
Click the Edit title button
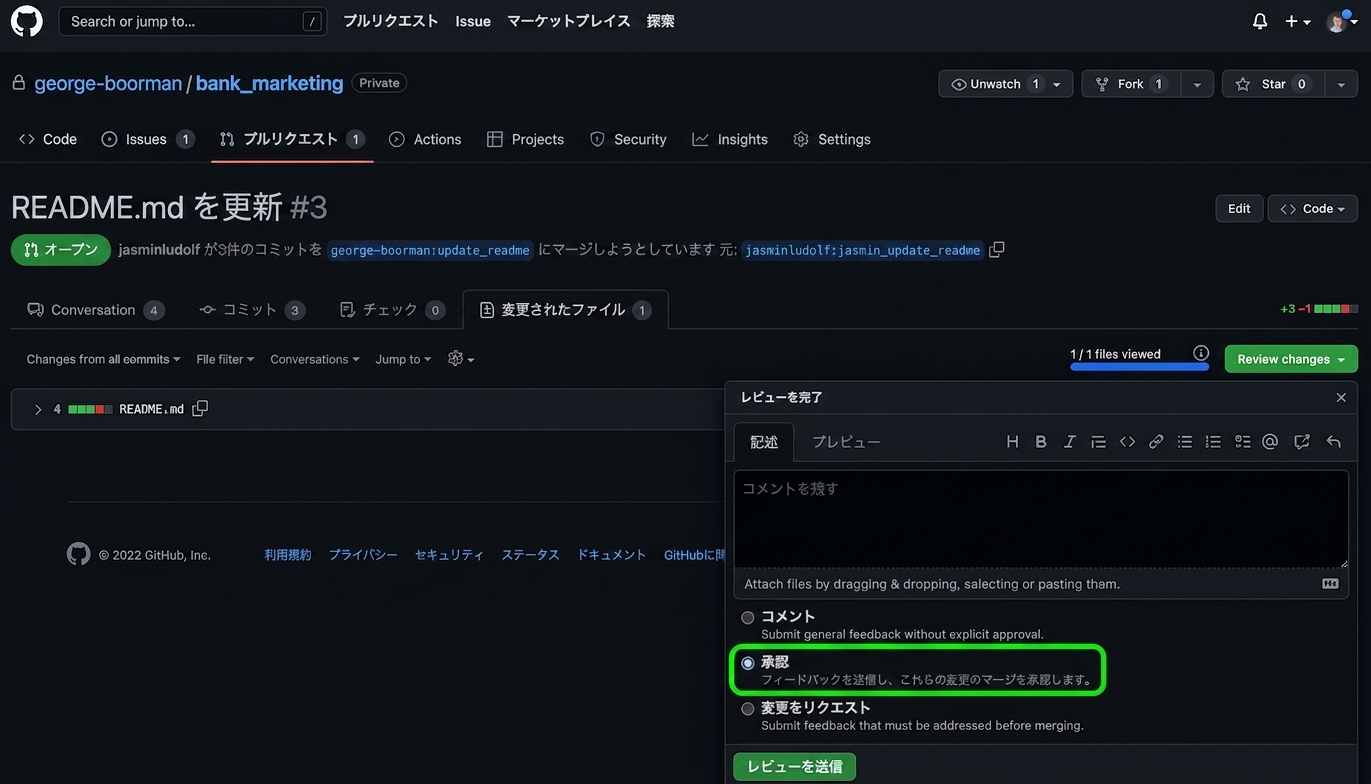tap(1239, 208)
